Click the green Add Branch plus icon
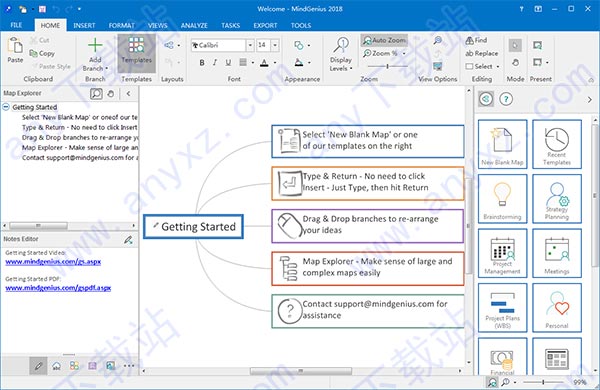Image resolution: width=600 pixels, height=390 pixels. 95,45
